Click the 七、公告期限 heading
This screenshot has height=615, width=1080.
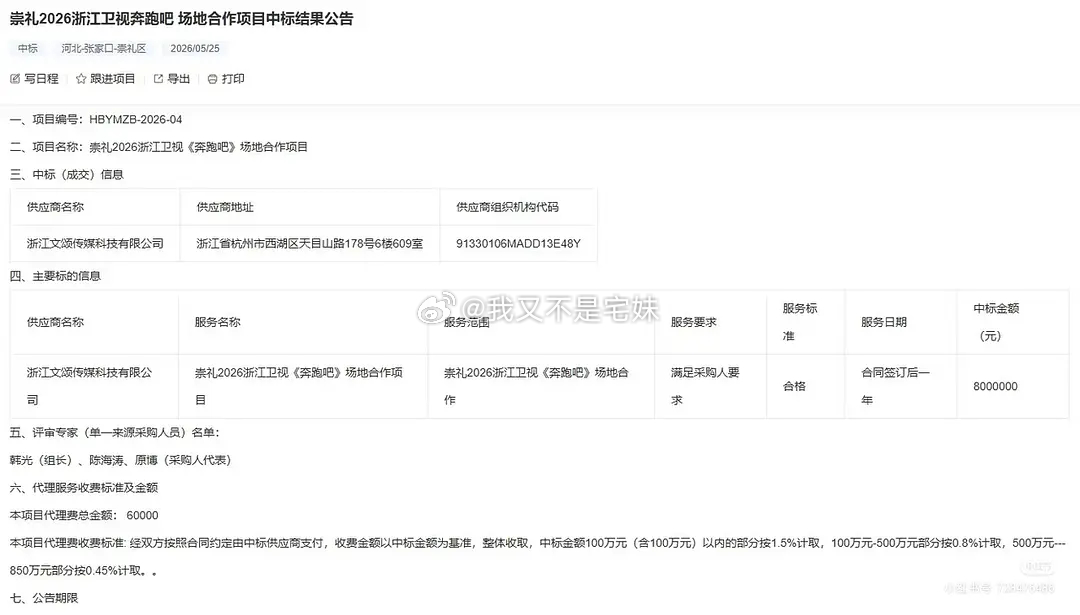tap(44, 598)
